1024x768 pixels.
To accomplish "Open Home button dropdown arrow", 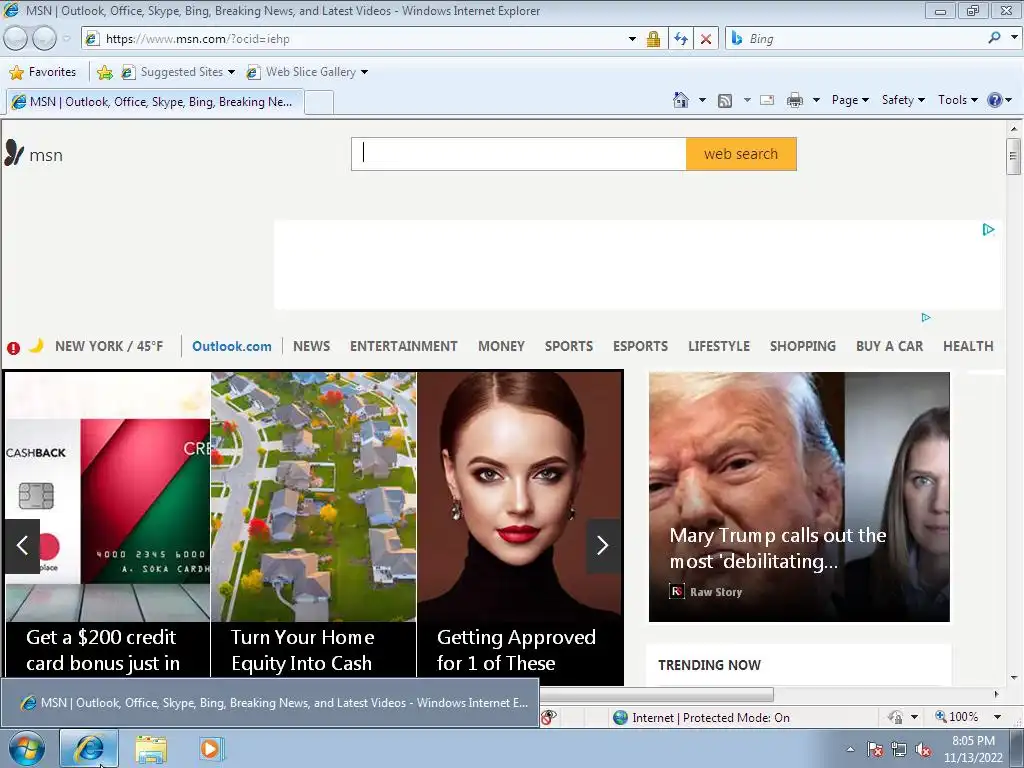I will click(702, 100).
